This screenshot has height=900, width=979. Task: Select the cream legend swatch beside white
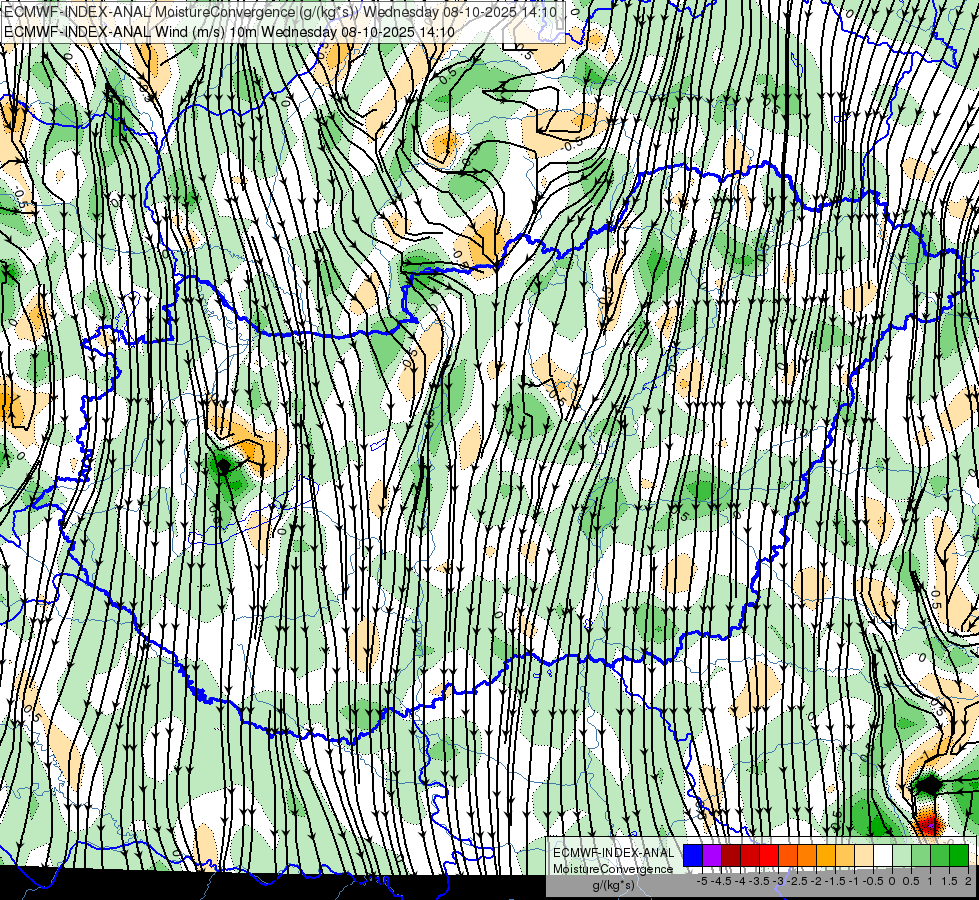coord(864,856)
